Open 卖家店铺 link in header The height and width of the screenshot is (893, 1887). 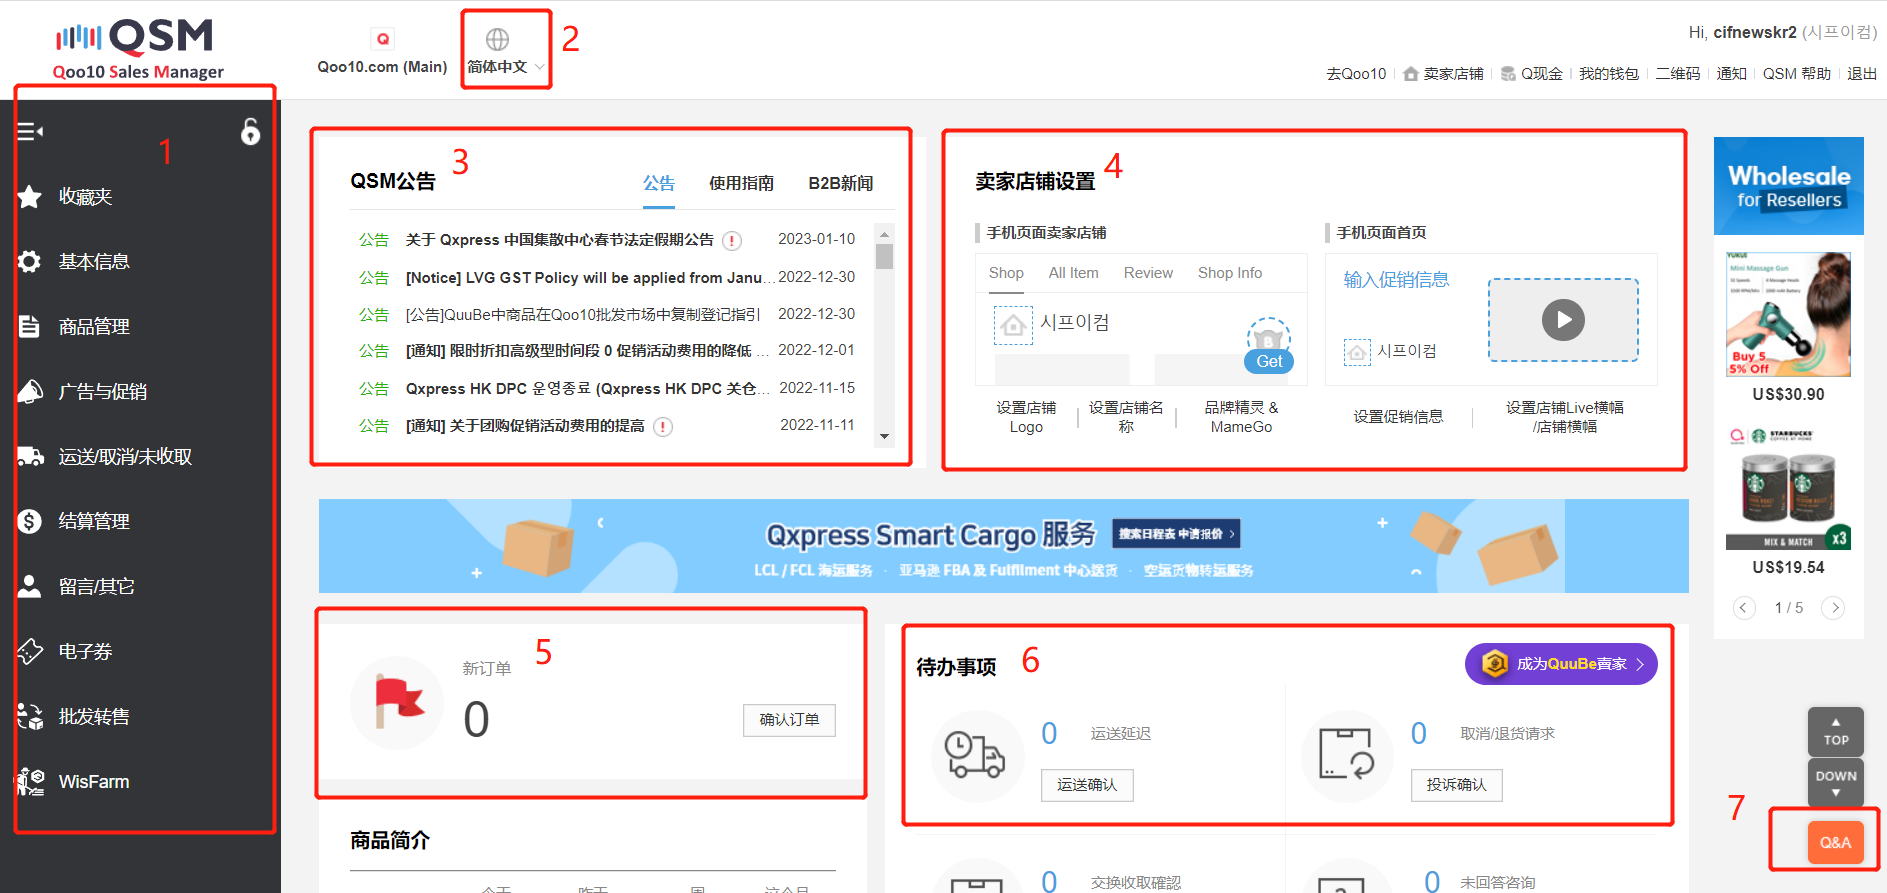(x=1443, y=74)
